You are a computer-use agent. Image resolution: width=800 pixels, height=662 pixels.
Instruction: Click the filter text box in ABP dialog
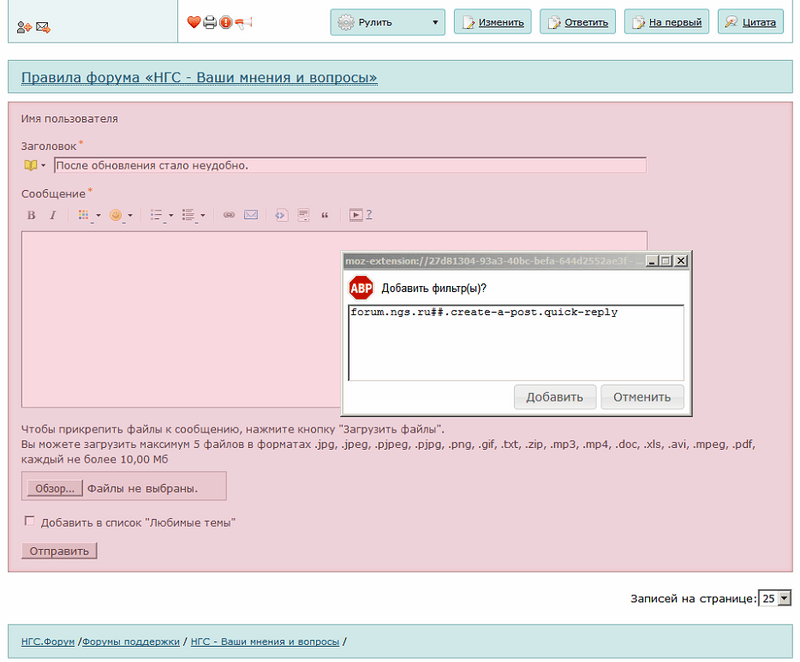[x=516, y=343]
